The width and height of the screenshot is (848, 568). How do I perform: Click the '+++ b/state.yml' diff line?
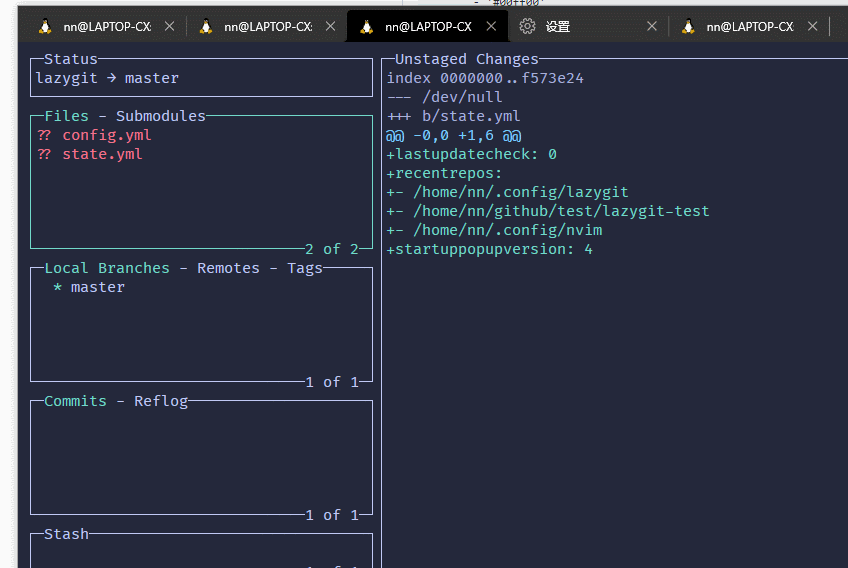tap(453, 116)
